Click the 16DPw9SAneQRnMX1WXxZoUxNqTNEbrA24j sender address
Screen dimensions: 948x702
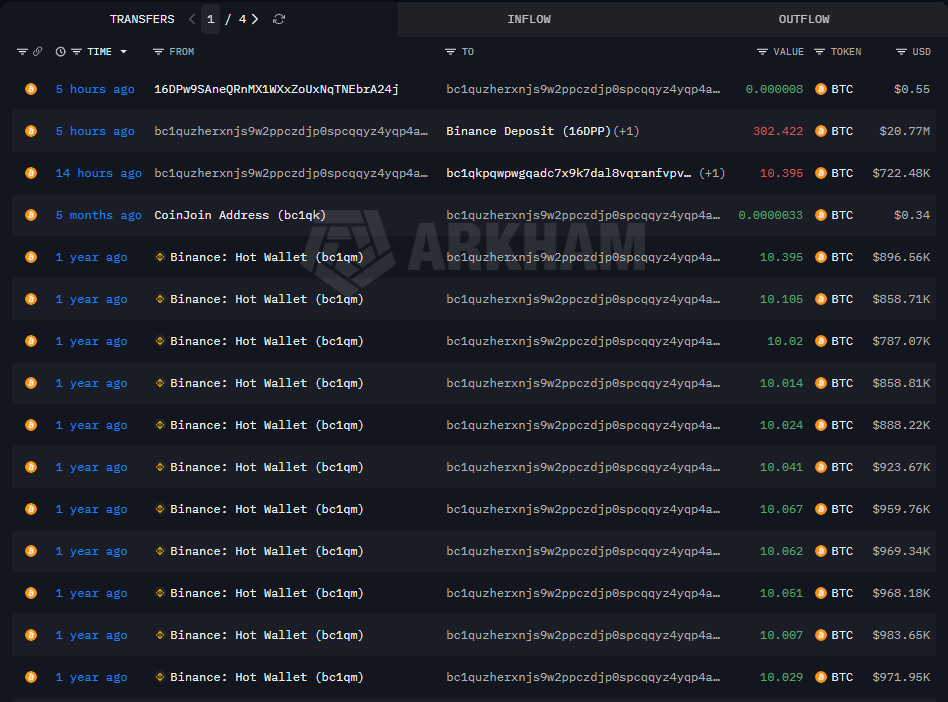coord(276,89)
